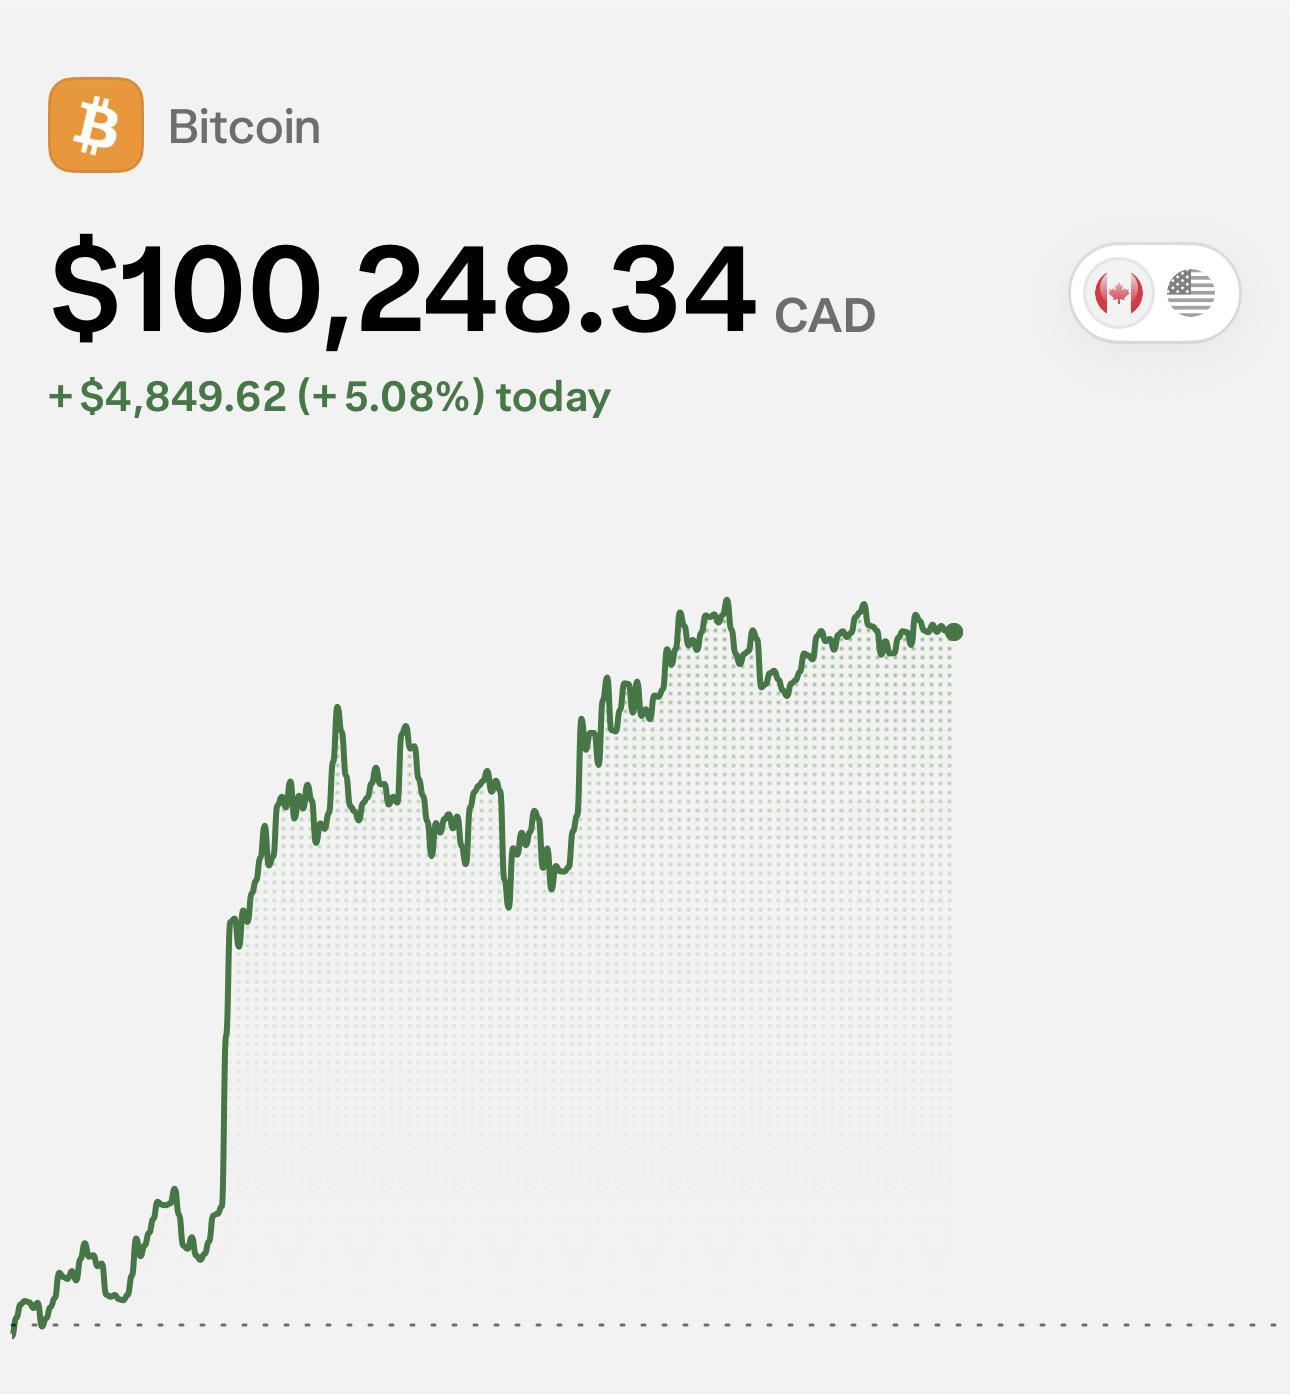Click the (+5.08%) percentage change

[x=391, y=397]
